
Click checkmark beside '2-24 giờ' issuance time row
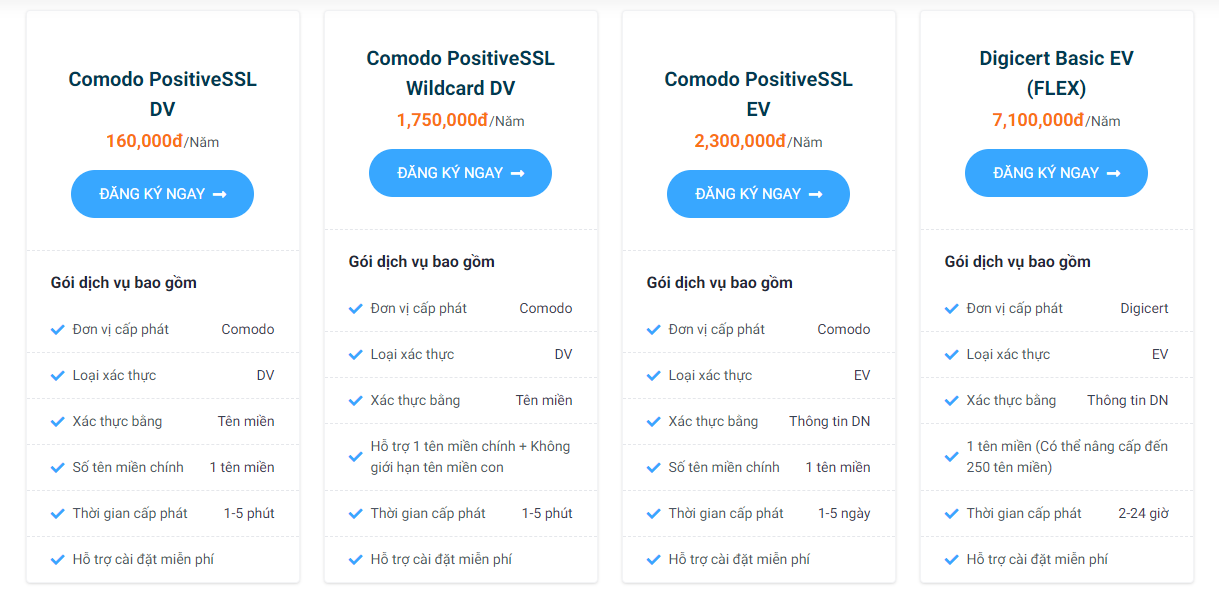tap(952, 514)
